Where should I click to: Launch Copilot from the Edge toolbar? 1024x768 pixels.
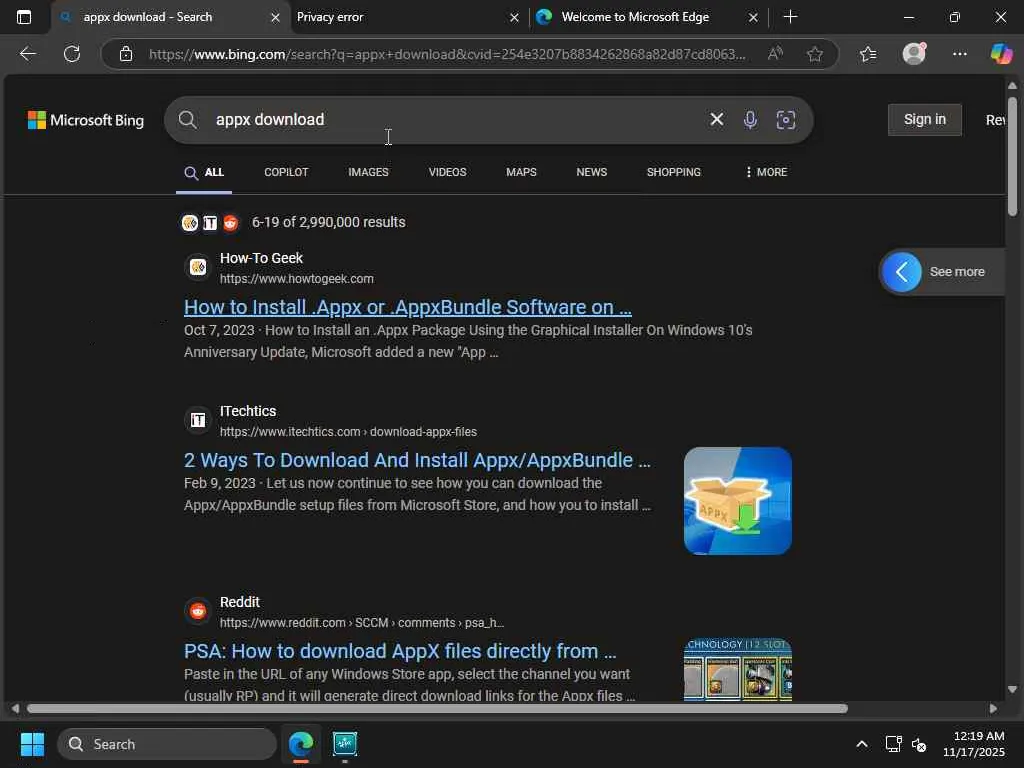click(1001, 54)
